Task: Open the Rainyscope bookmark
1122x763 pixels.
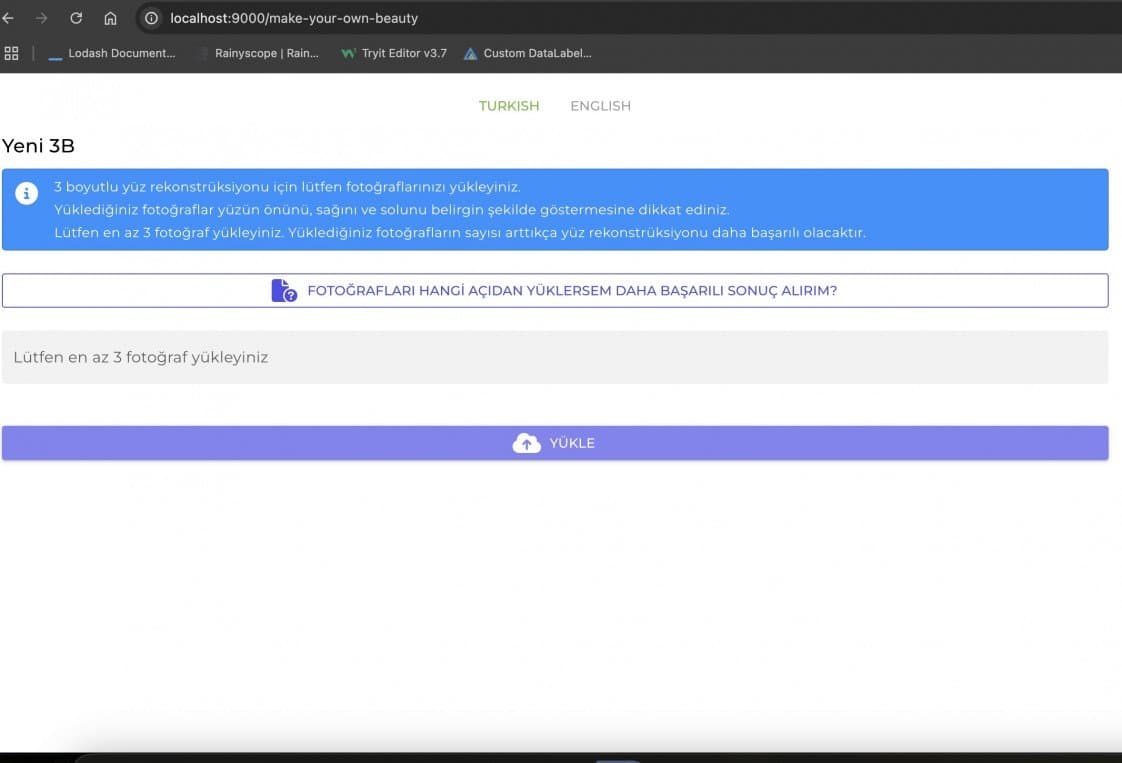Action: [x=260, y=53]
